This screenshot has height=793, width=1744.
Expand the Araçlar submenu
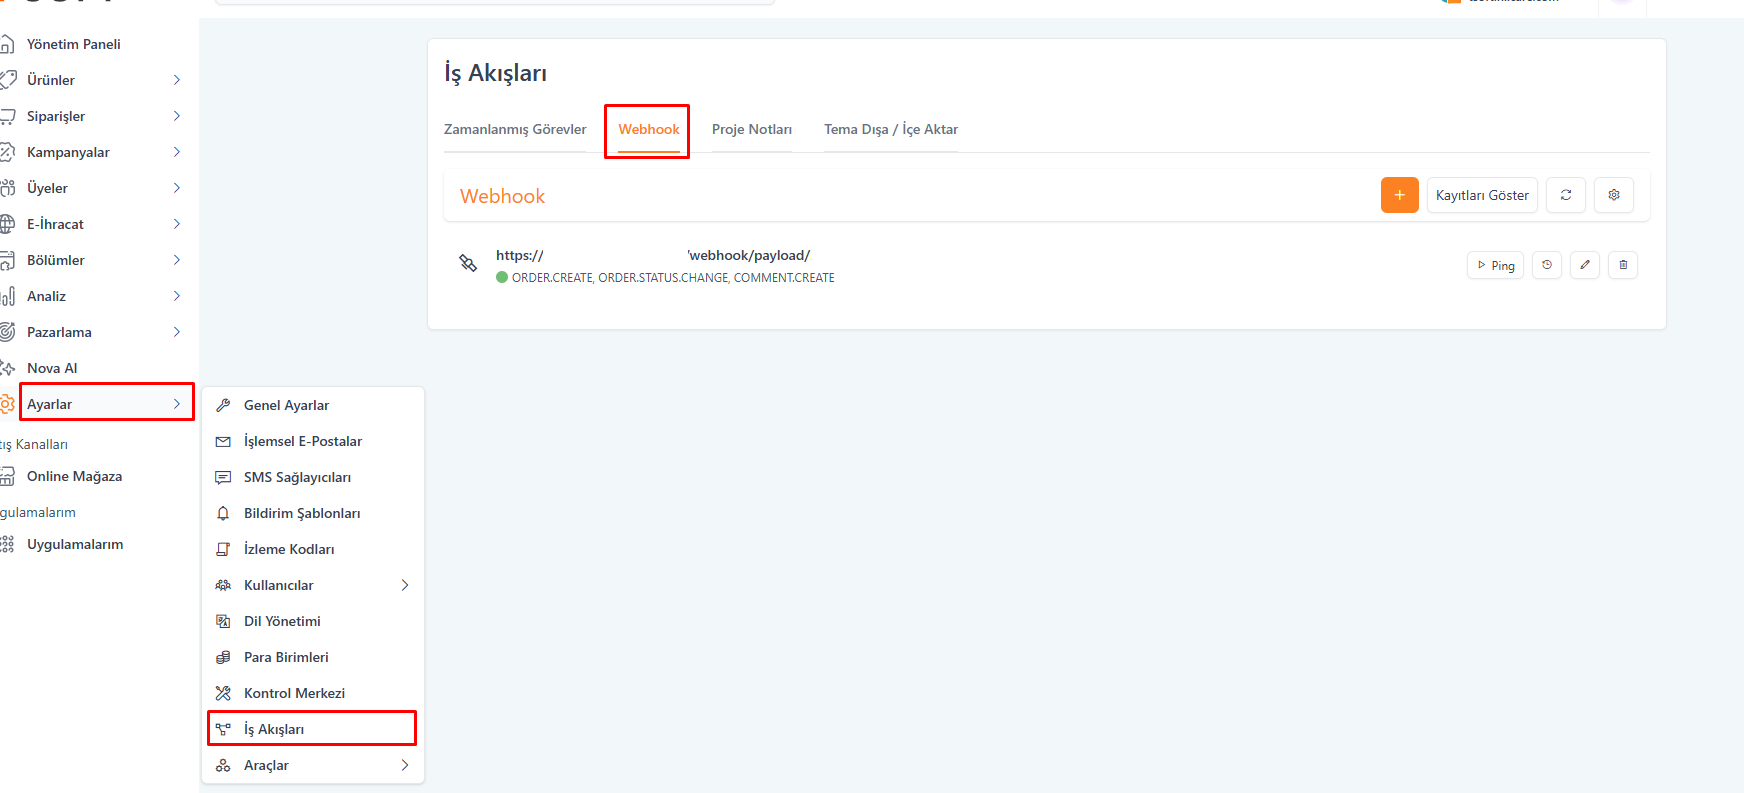point(404,765)
